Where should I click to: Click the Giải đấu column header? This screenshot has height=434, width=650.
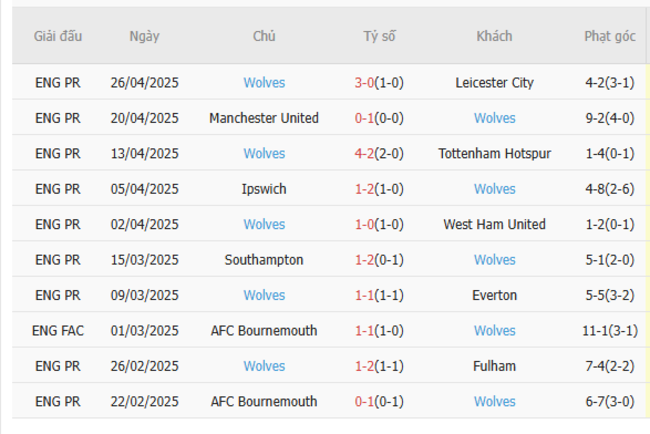(58, 36)
